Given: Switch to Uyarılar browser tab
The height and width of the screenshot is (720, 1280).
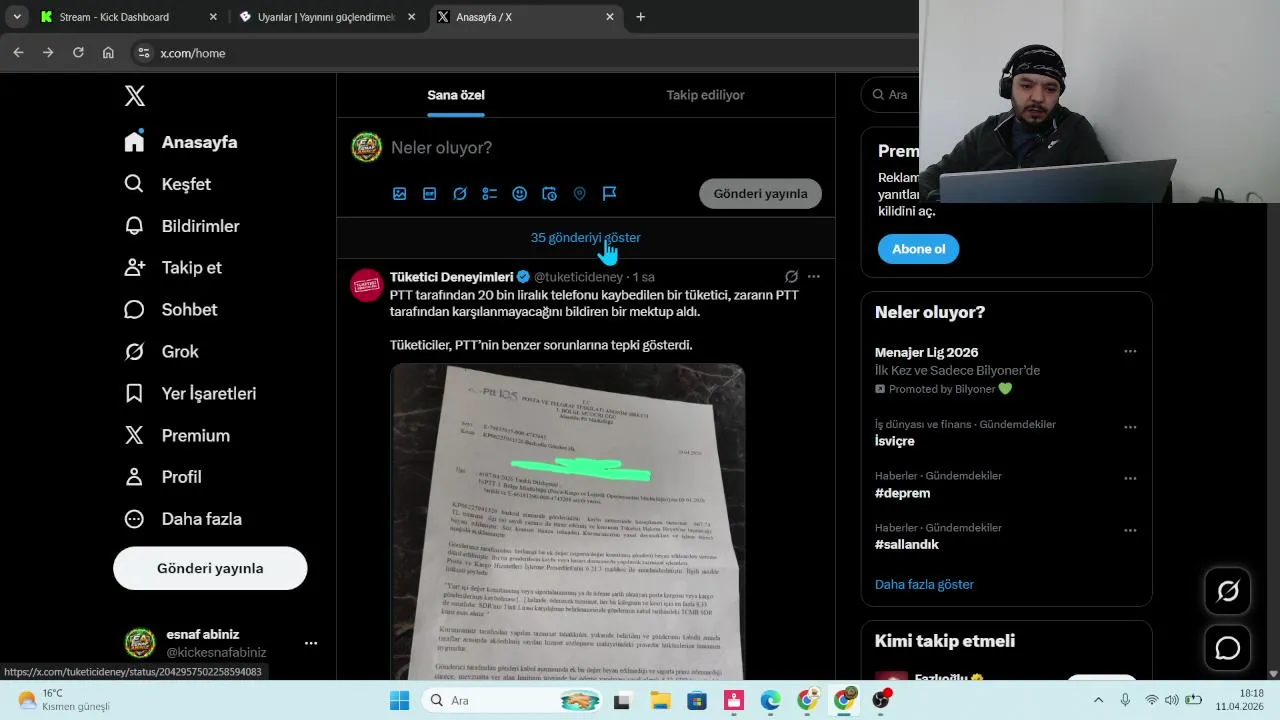Looking at the screenshot, I should (328, 17).
